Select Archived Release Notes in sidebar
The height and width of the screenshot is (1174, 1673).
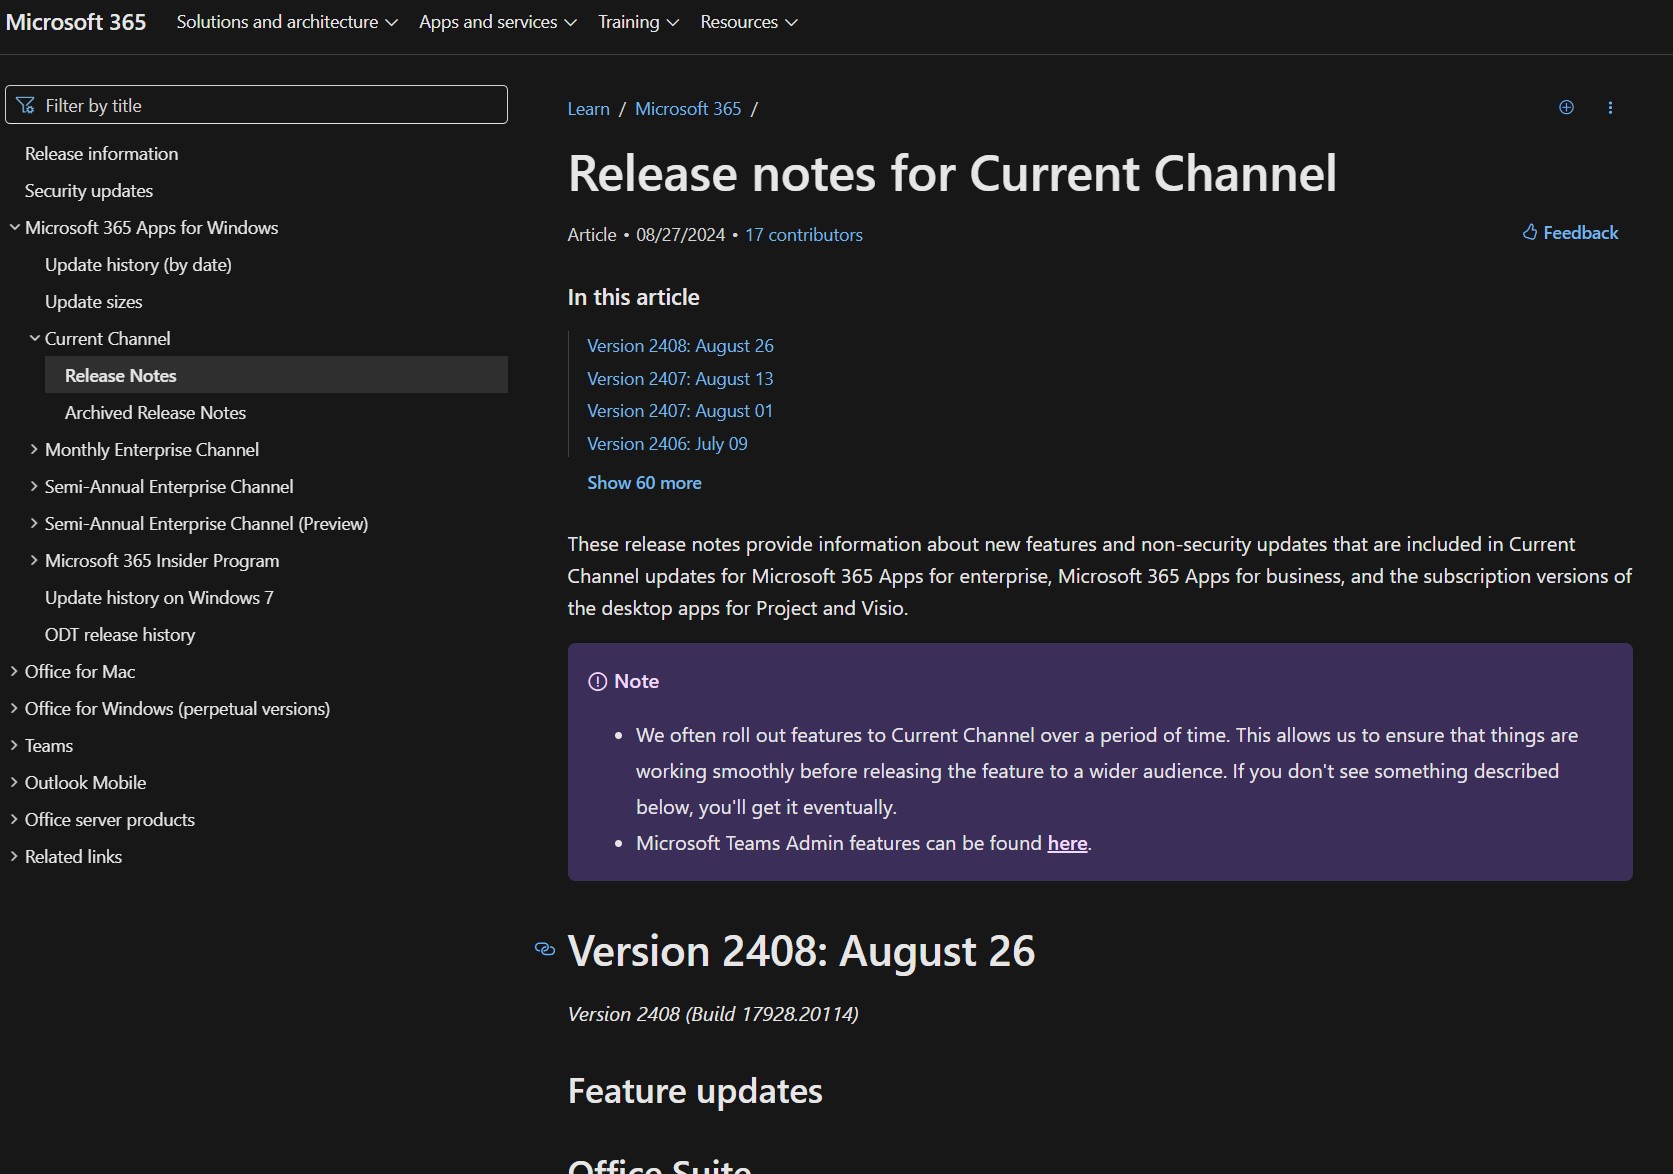[155, 413]
